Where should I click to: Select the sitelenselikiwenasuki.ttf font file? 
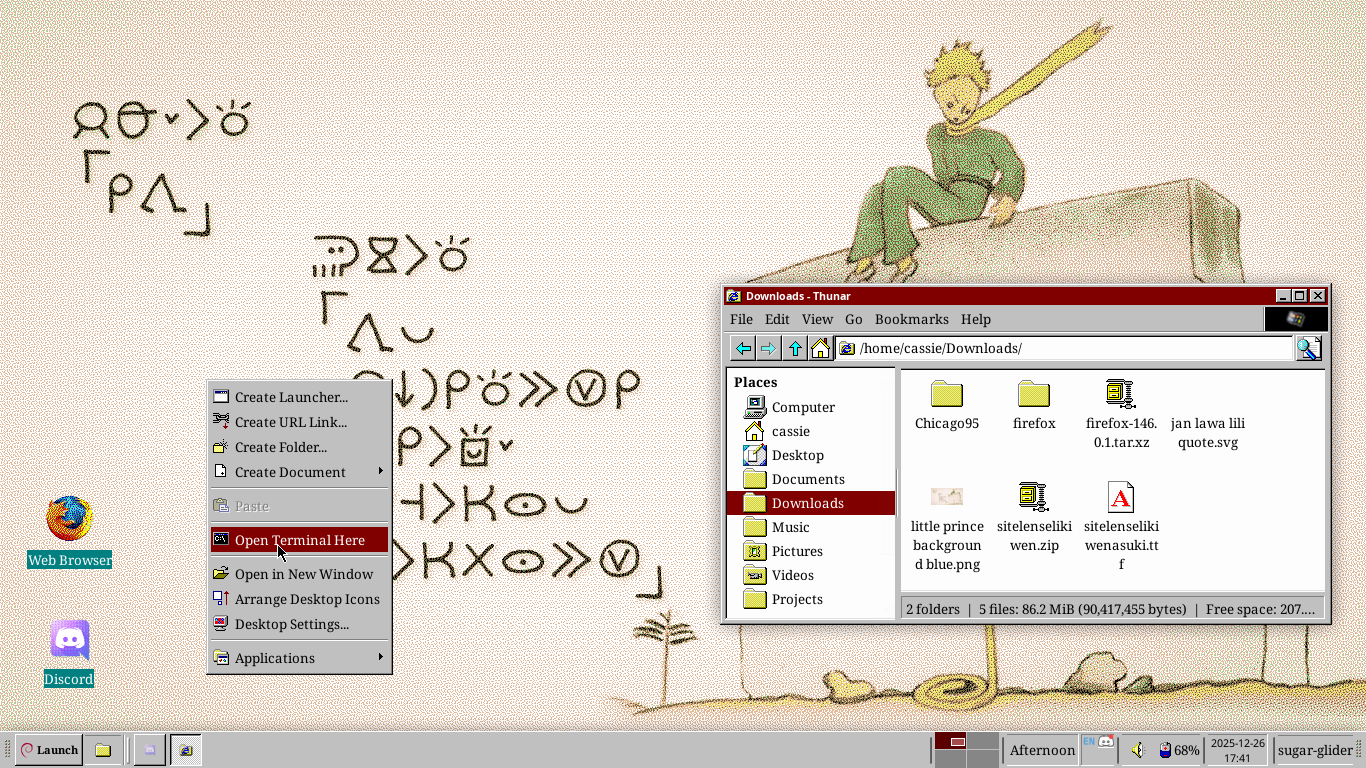(1120, 497)
